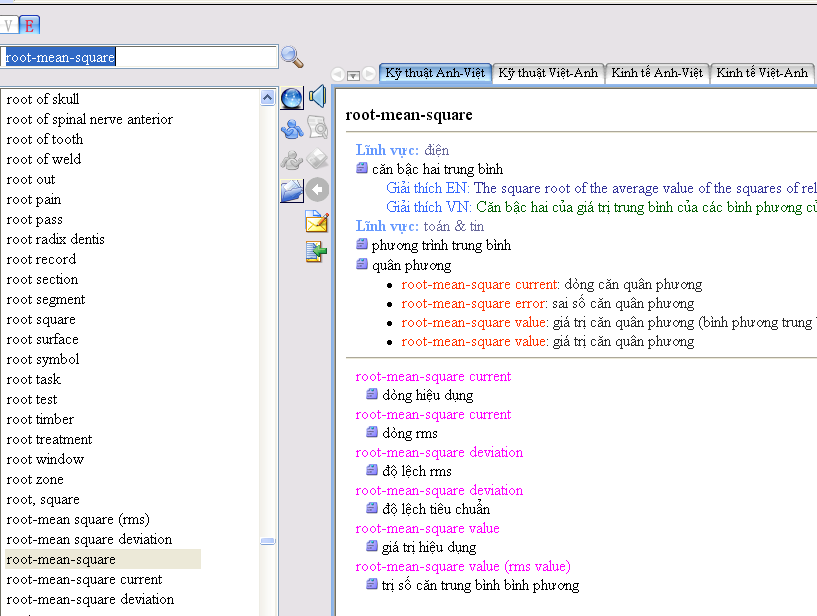The width and height of the screenshot is (817, 616).
Task: Click note icon beside căn bậc hai trung bình
Action: pos(362,168)
